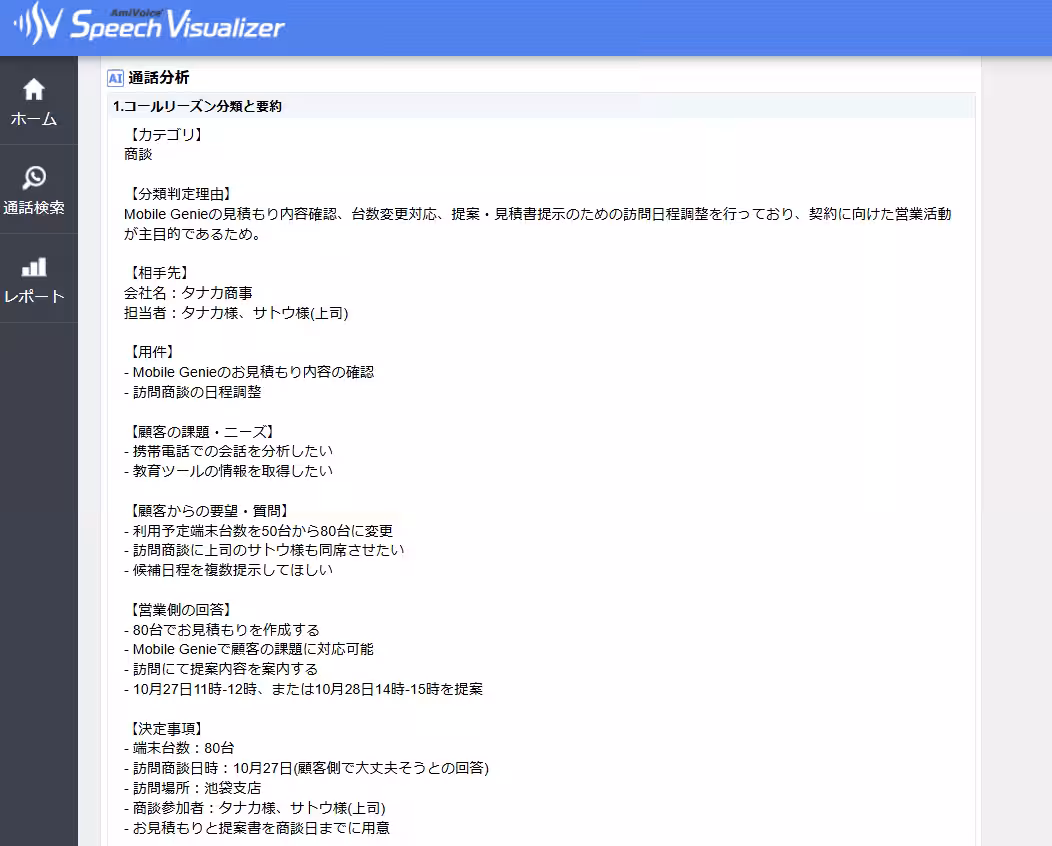Click 候補日程を複数提示してほしい line
The image size is (1052, 846).
(229, 570)
